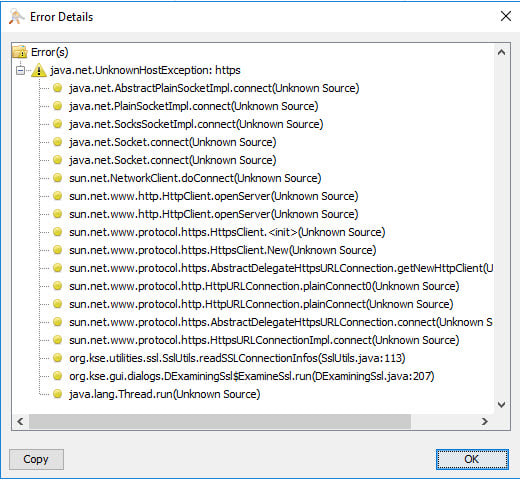Click yellow bullet icon beside plainConnect0
Screen dimensions: 520x480
[x=58, y=286]
